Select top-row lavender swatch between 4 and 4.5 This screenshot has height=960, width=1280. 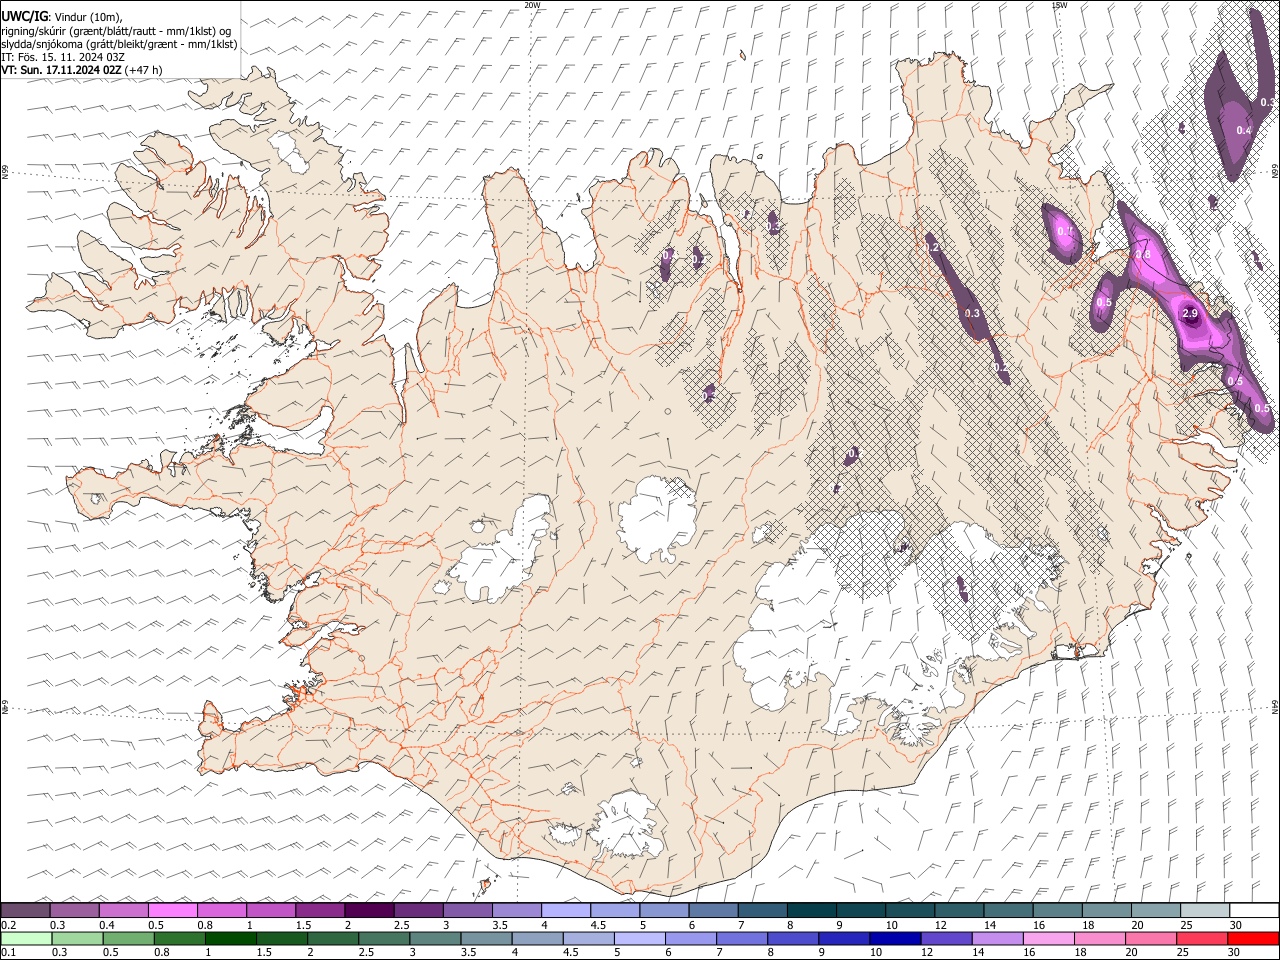[565, 910]
